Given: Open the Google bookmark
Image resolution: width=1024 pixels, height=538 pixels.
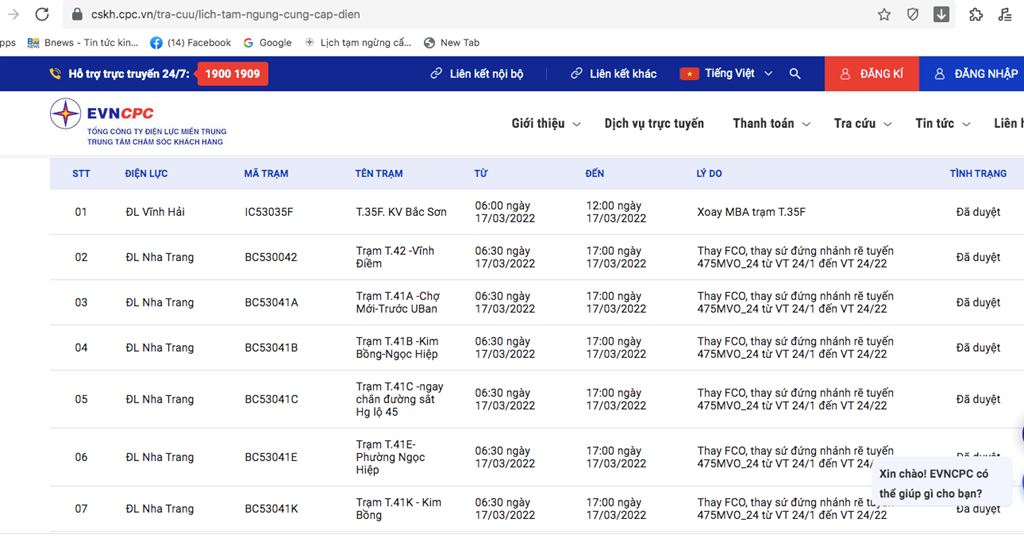Looking at the screenshot, I should (267, 43).
